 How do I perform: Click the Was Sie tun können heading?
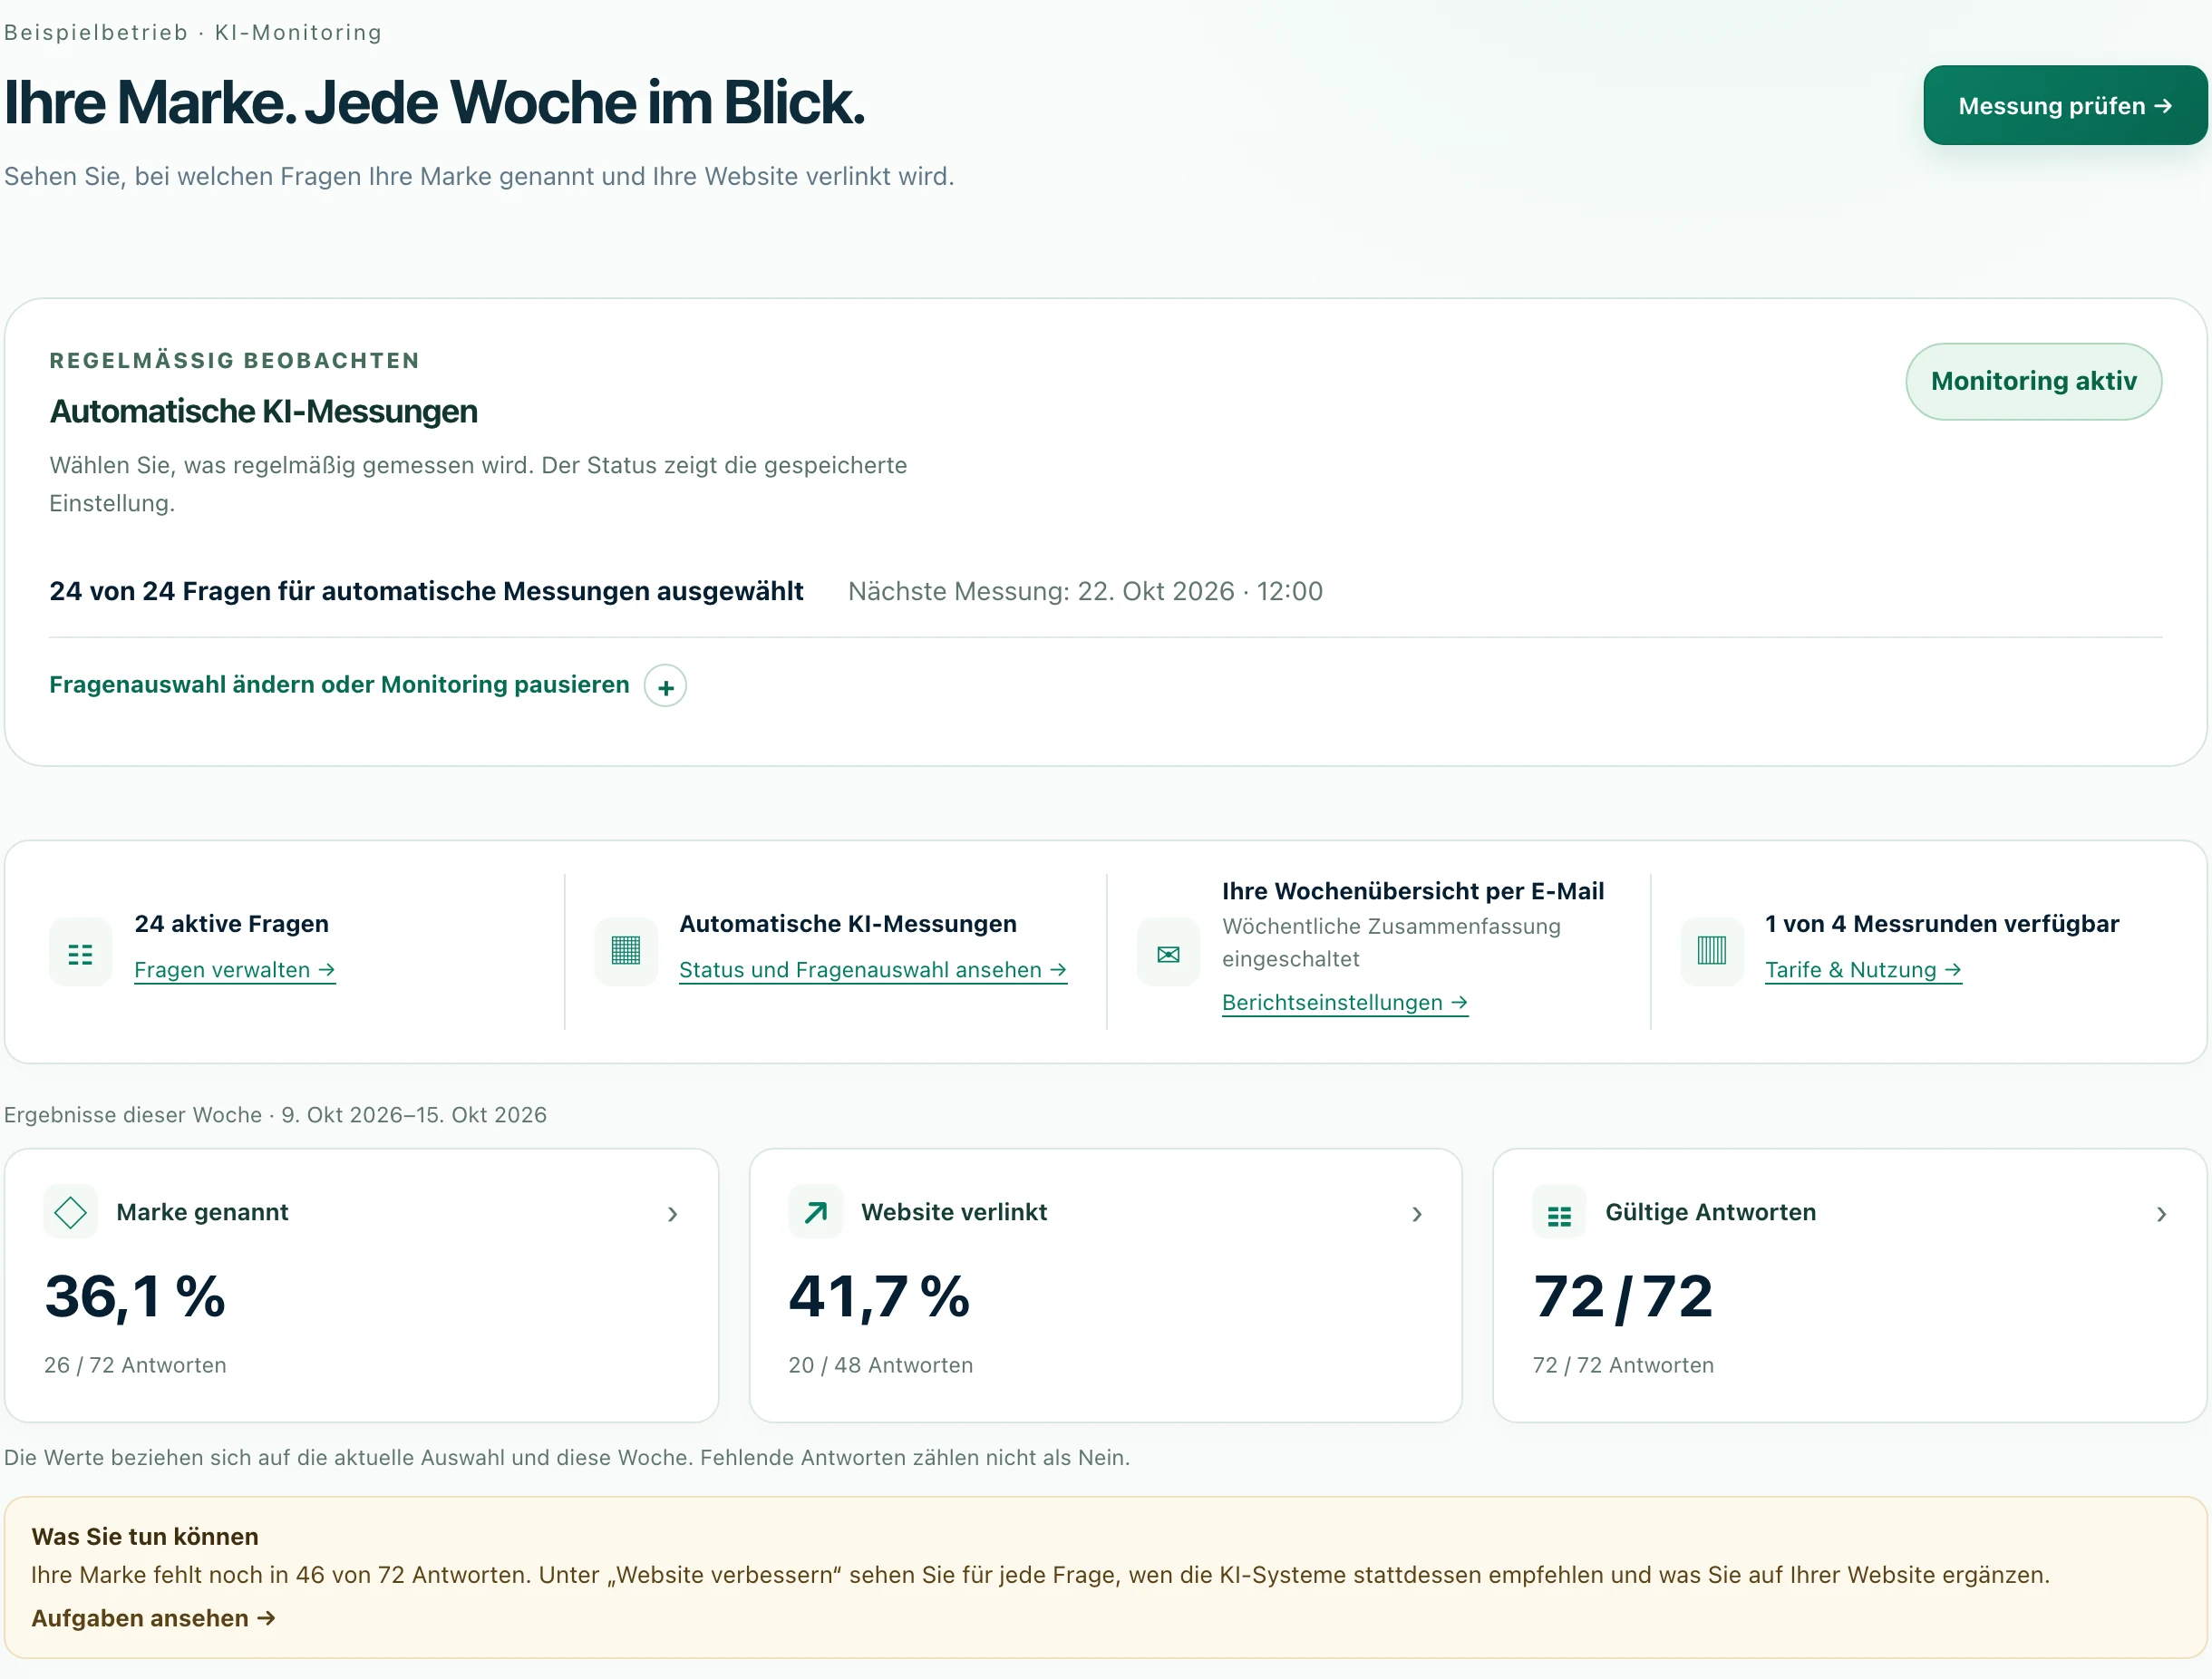145,1536
